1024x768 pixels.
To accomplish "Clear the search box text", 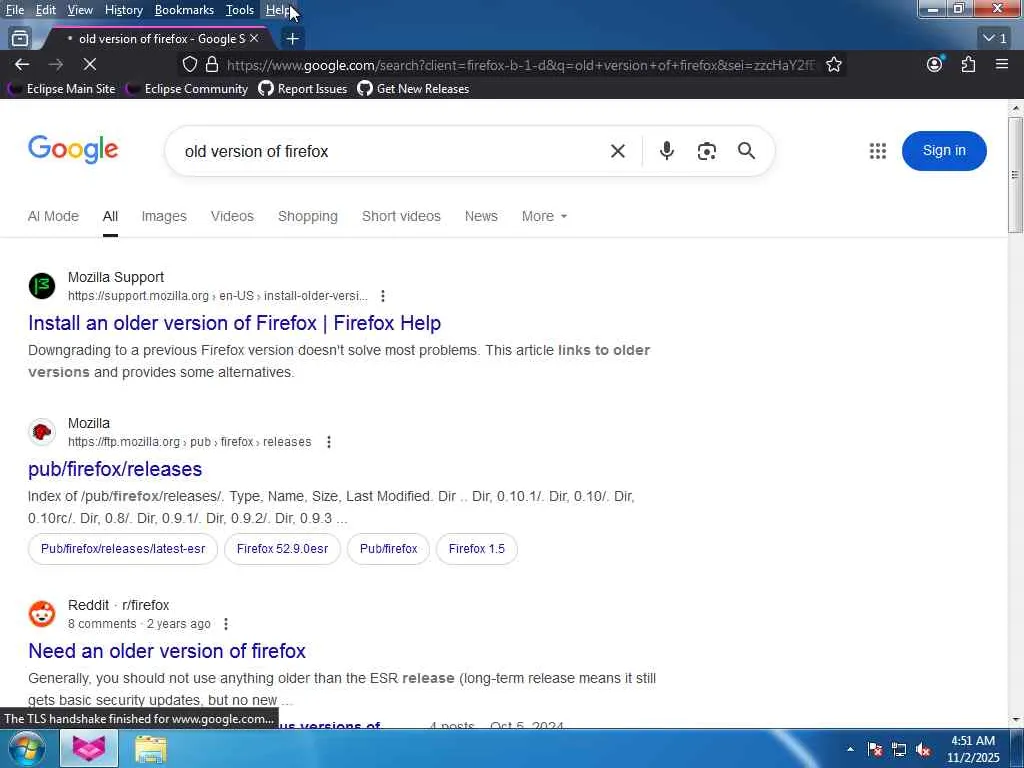I will click(x=618, y=151).
